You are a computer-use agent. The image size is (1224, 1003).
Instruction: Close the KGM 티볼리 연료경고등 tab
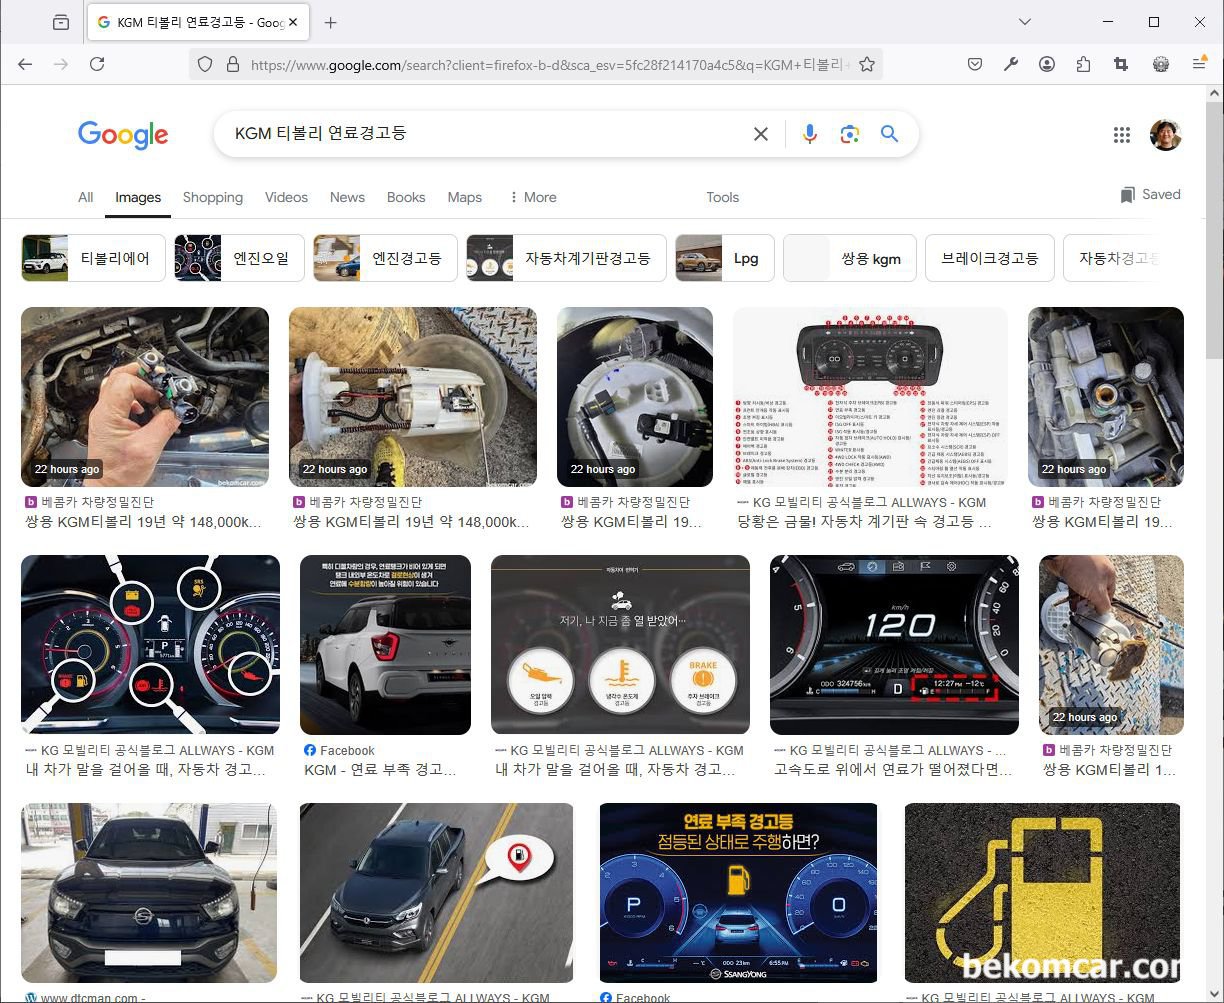(294, 22)
